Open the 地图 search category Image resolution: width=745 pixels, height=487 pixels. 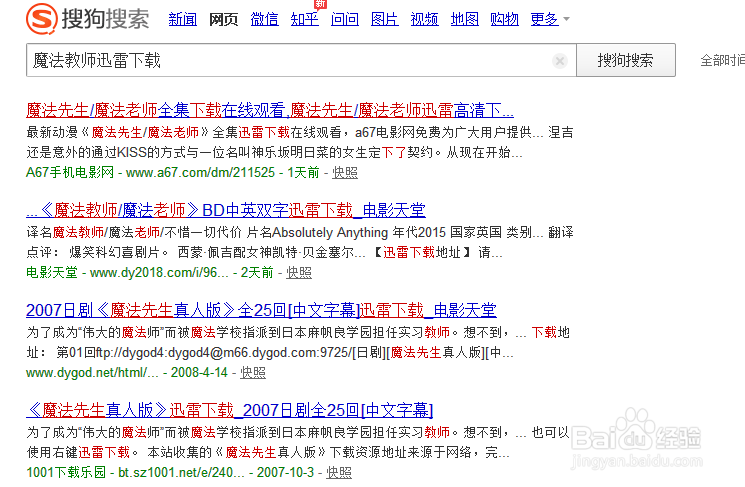pyautogui.click(x=465, y=19)
